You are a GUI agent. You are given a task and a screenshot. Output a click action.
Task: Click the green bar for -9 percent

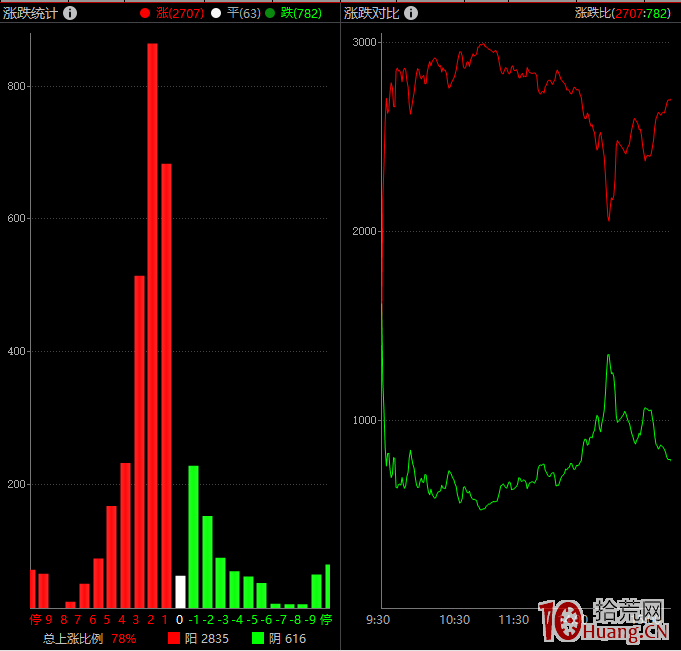click(317, 592)
